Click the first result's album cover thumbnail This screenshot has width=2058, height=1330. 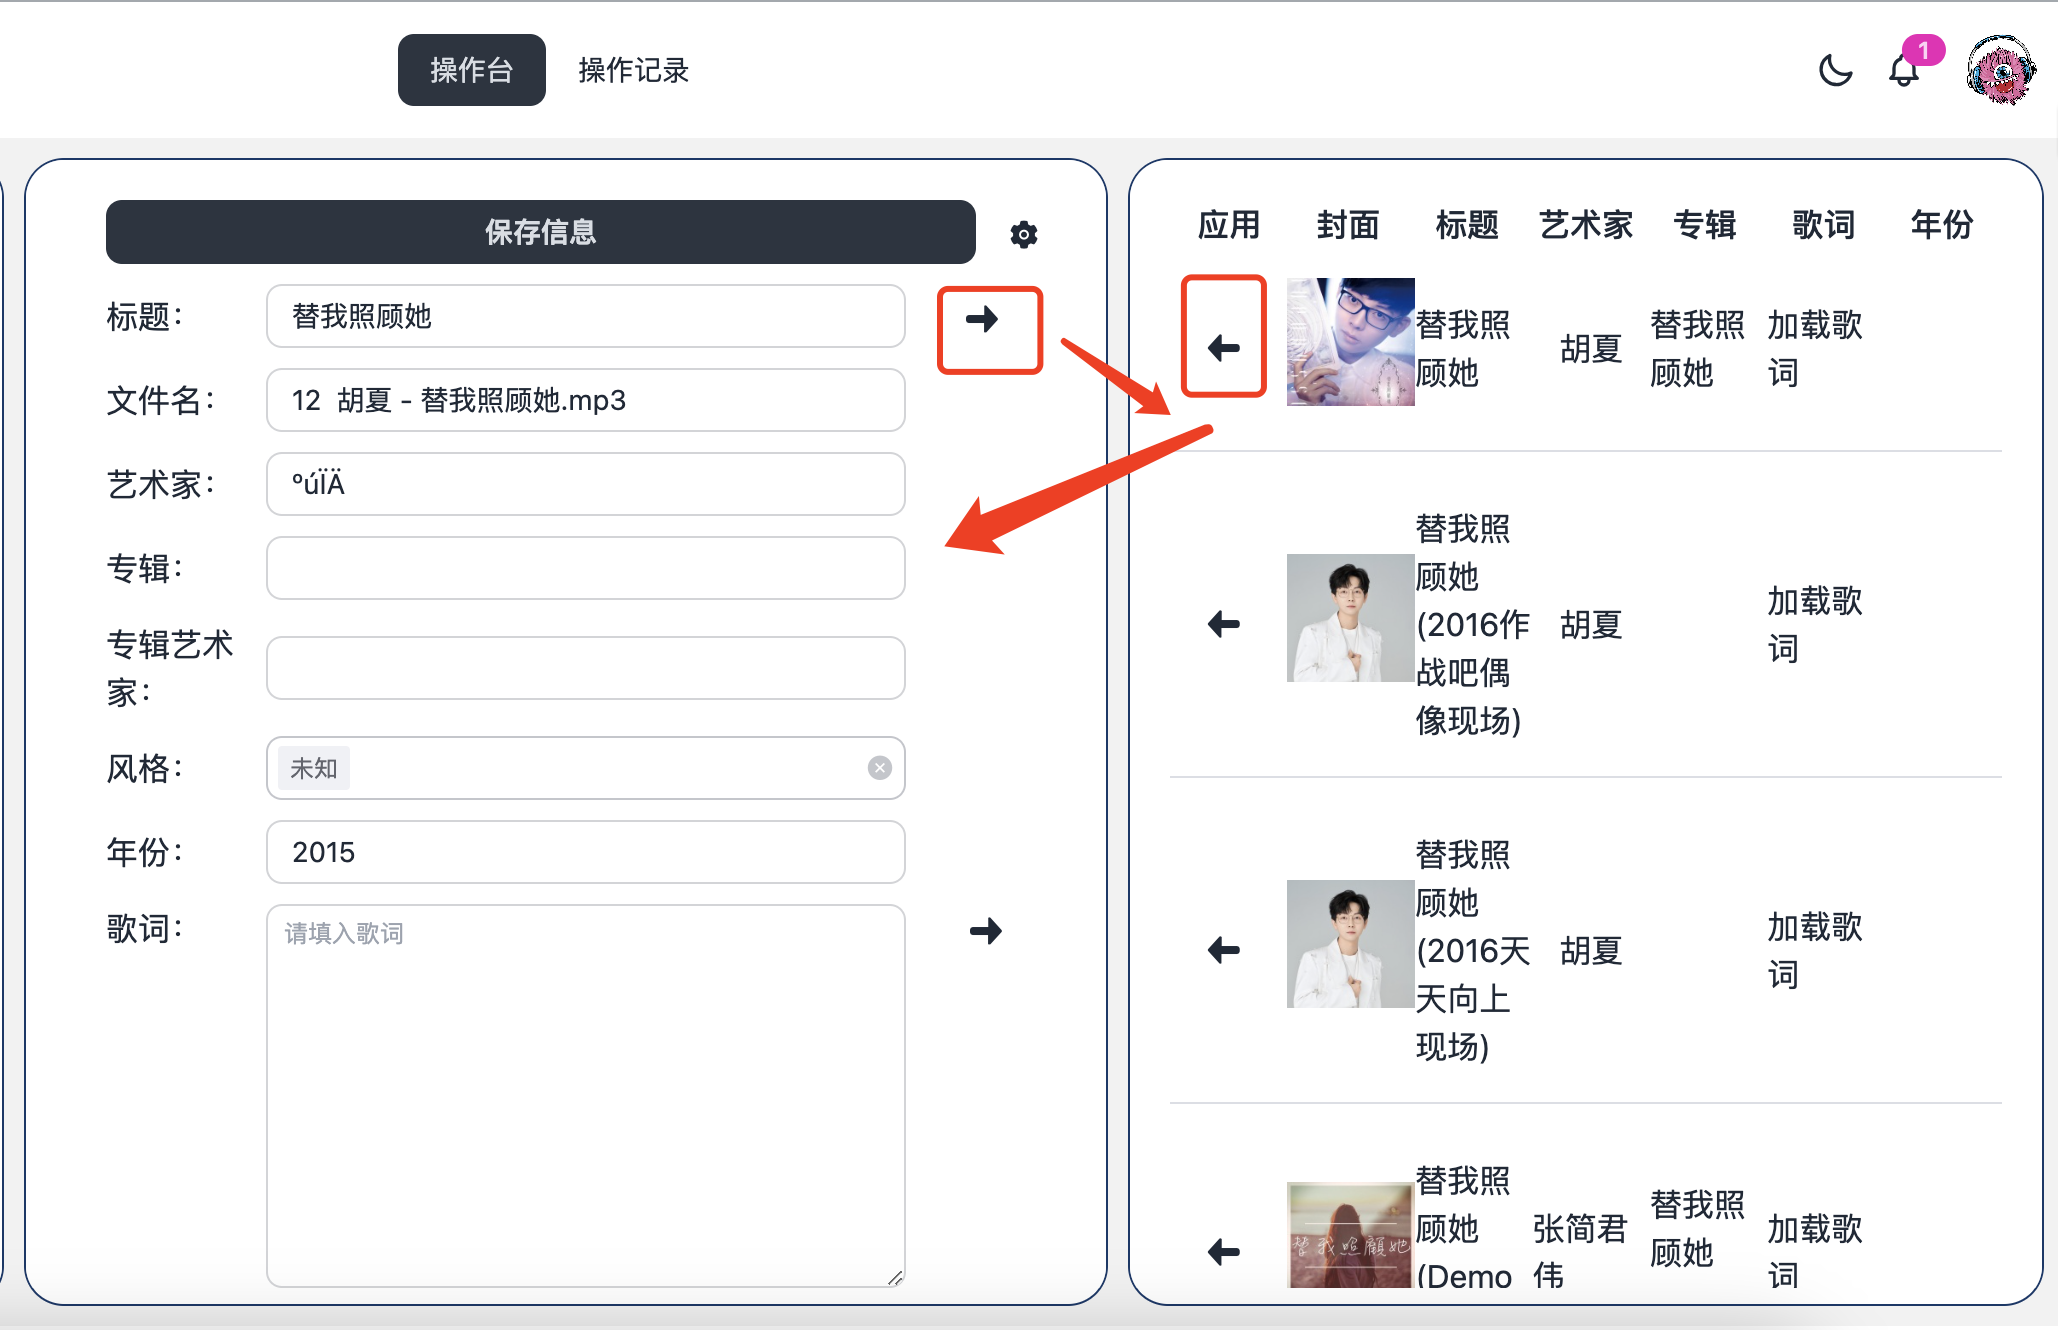pyautogui.click(x=1349, y=342)
